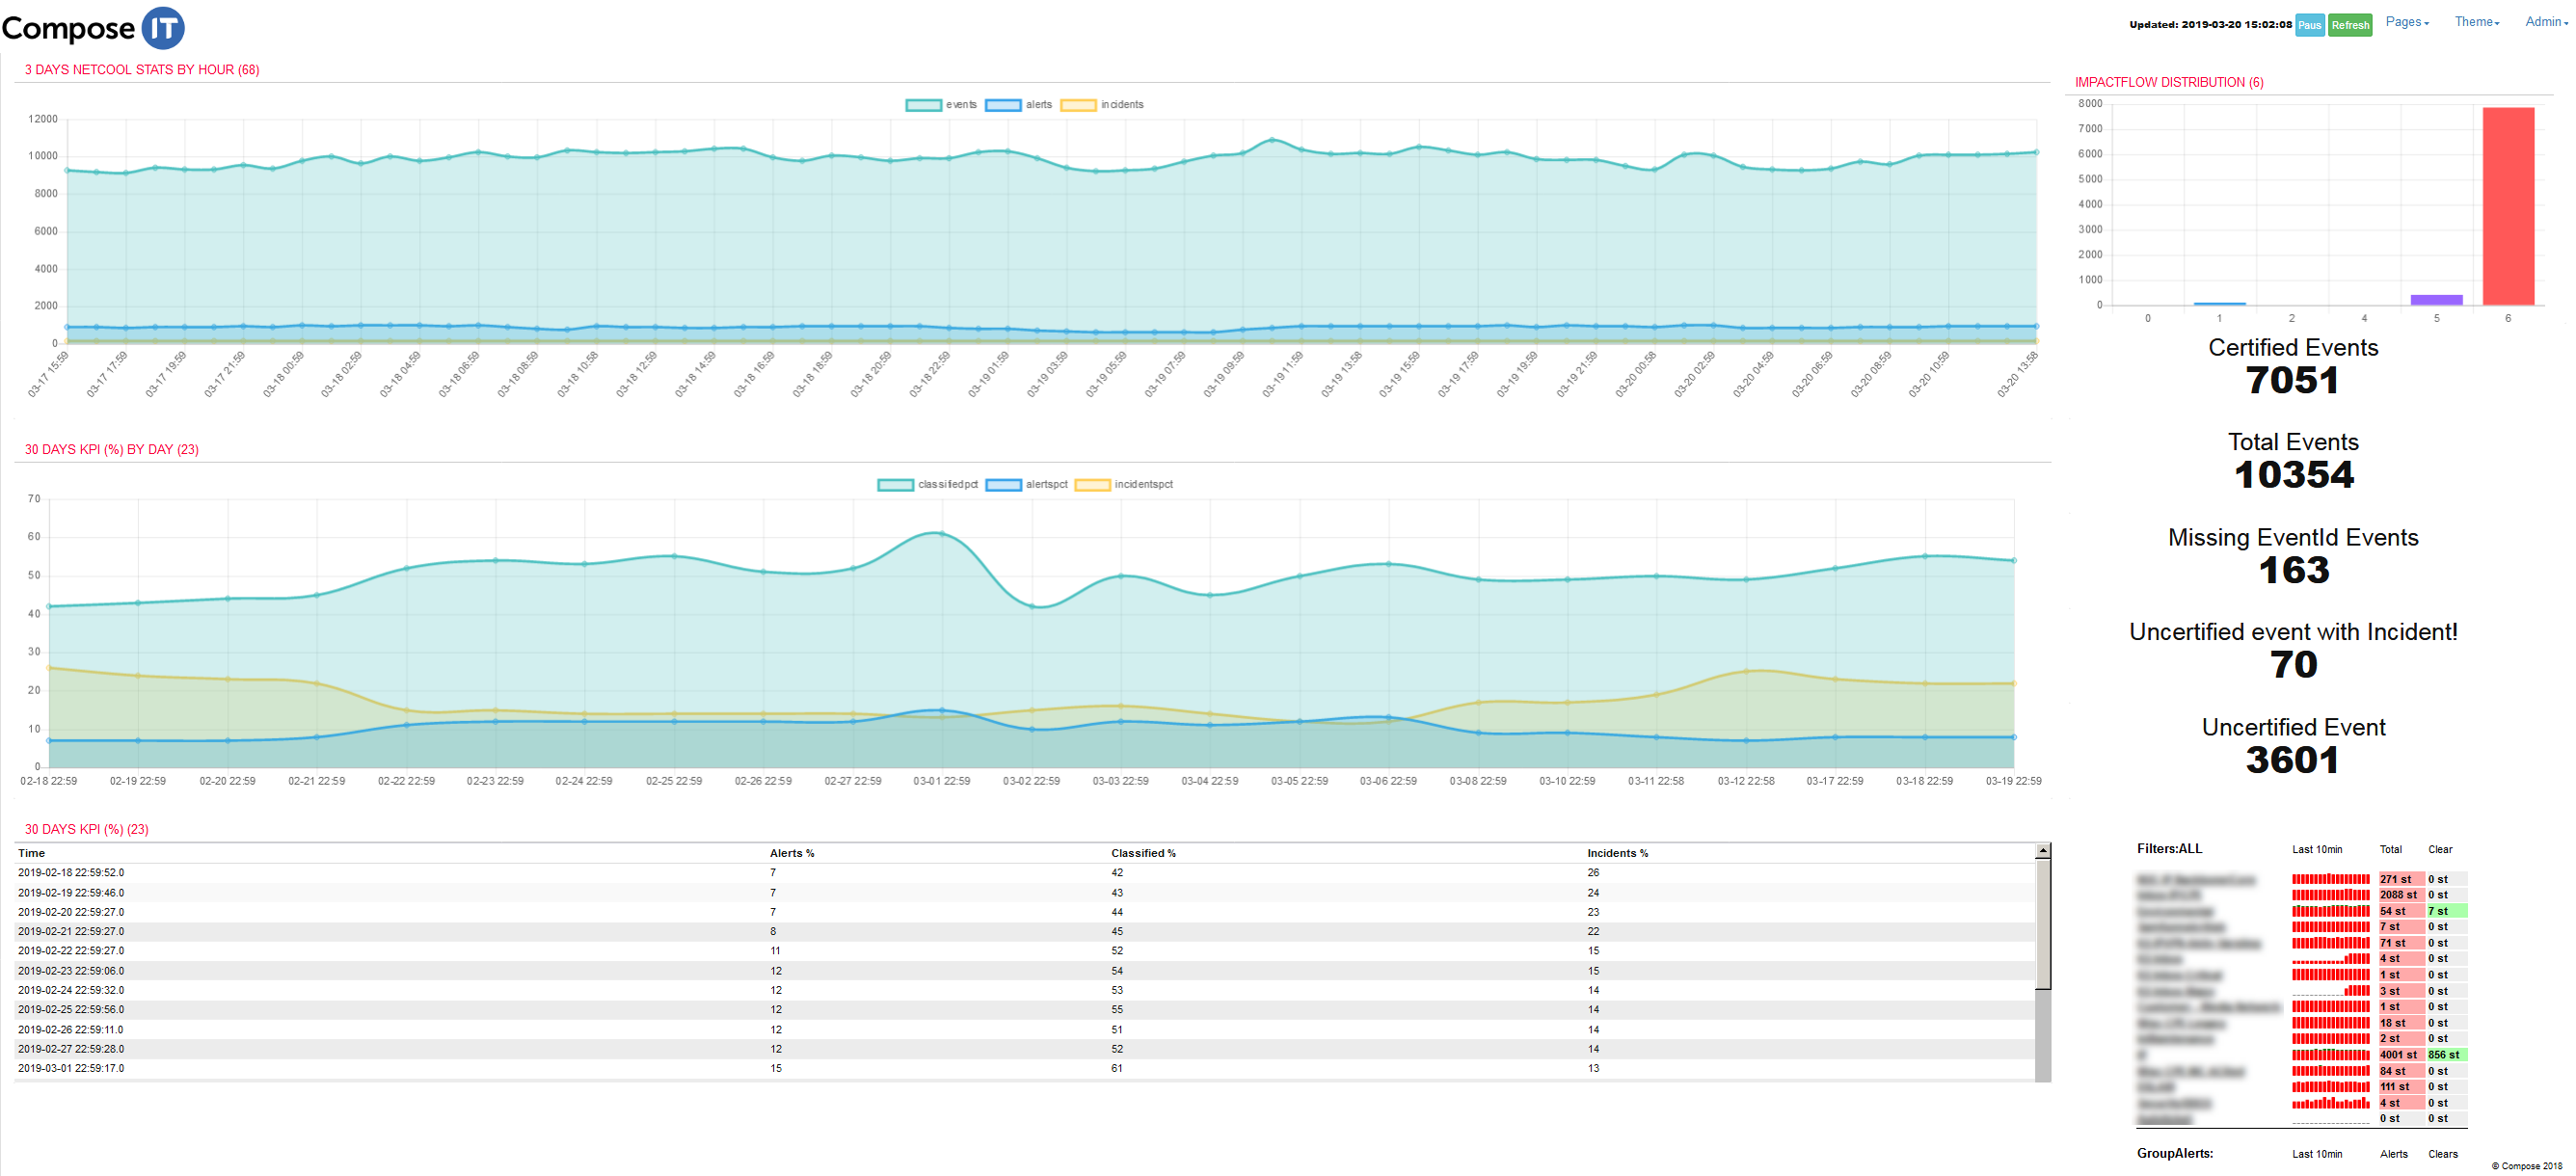Click scroll-up arrow of KPI table
Viewport: 2576px width, 1176px height.
click(x=2042, y=851)
